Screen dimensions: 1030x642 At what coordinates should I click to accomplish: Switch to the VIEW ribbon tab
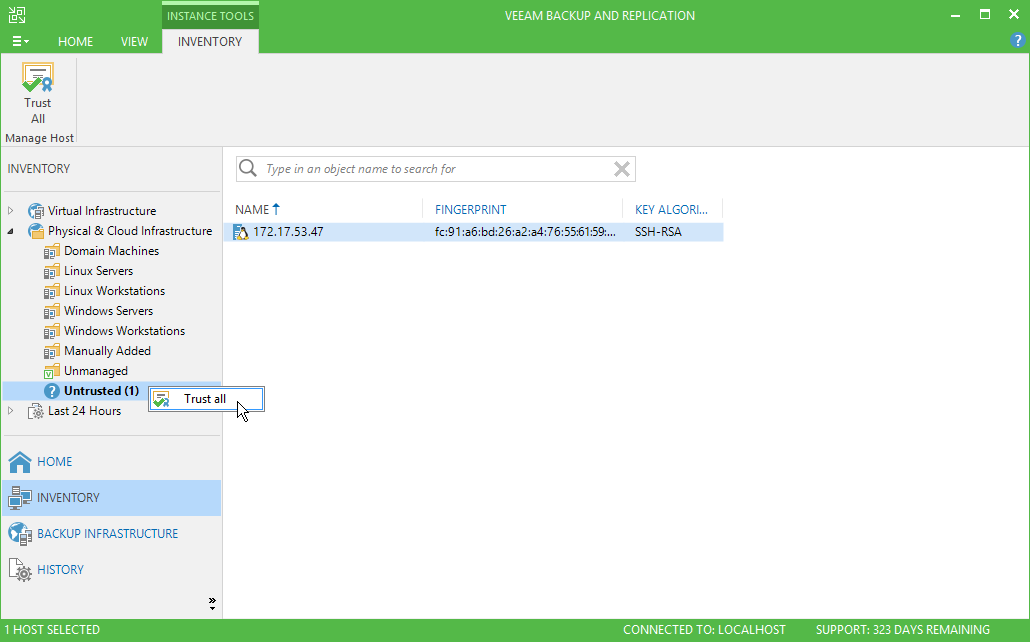click(134, 41)
